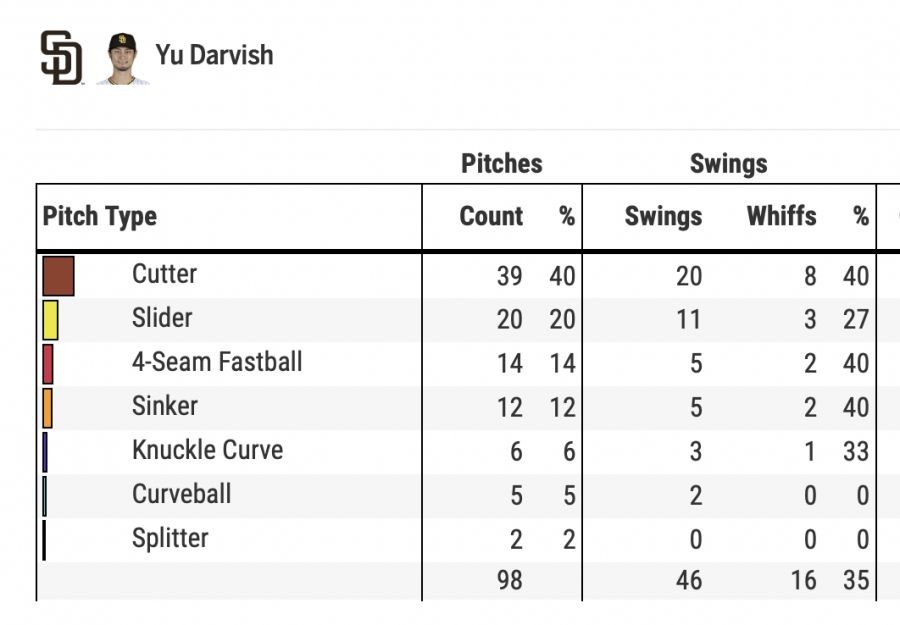Click the Pitches group header
The width and height of the screenshot is (900, 625).
click(x=502, y=165)
